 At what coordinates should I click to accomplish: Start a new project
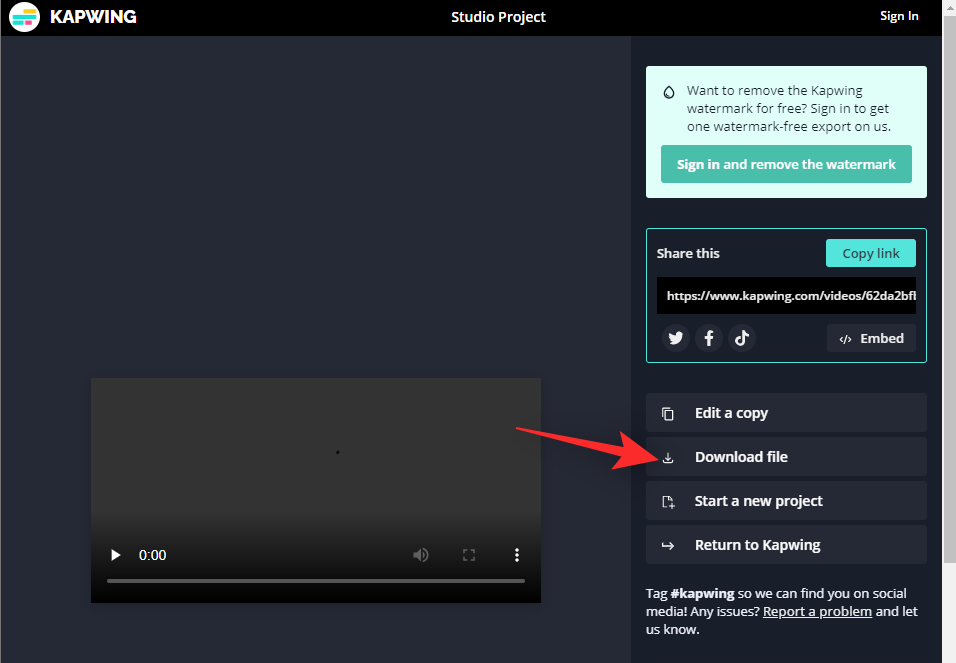click(786, 501)
